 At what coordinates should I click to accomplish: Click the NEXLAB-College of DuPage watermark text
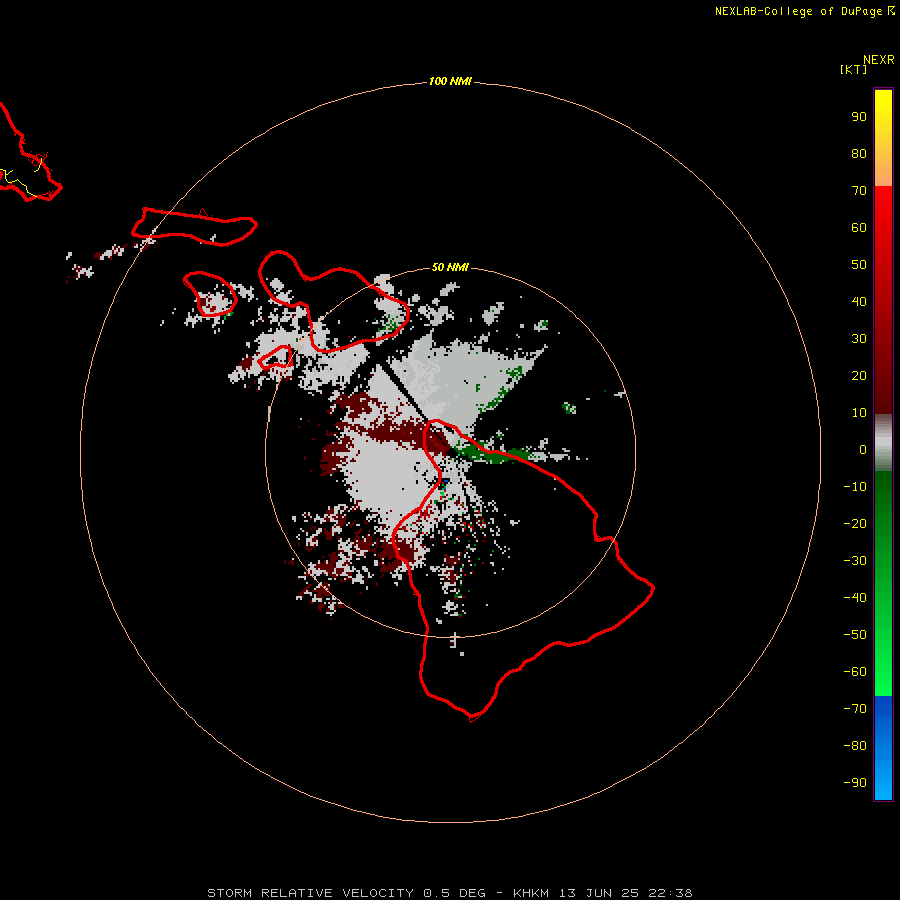804,11
